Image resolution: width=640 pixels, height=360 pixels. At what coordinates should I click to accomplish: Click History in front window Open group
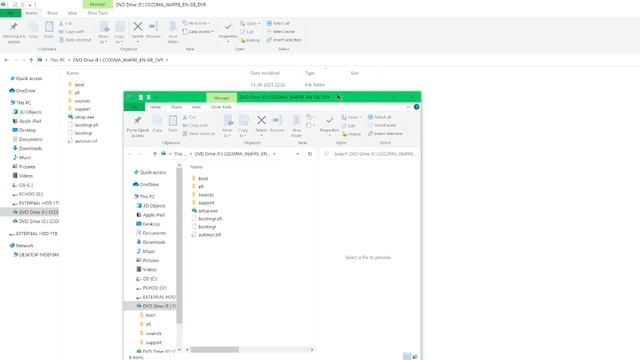(351, 134)
